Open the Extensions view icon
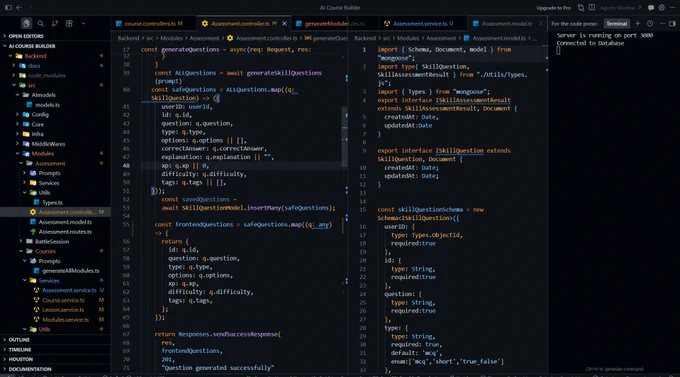This screenshot has width=680, height=377. pos(69,23)
